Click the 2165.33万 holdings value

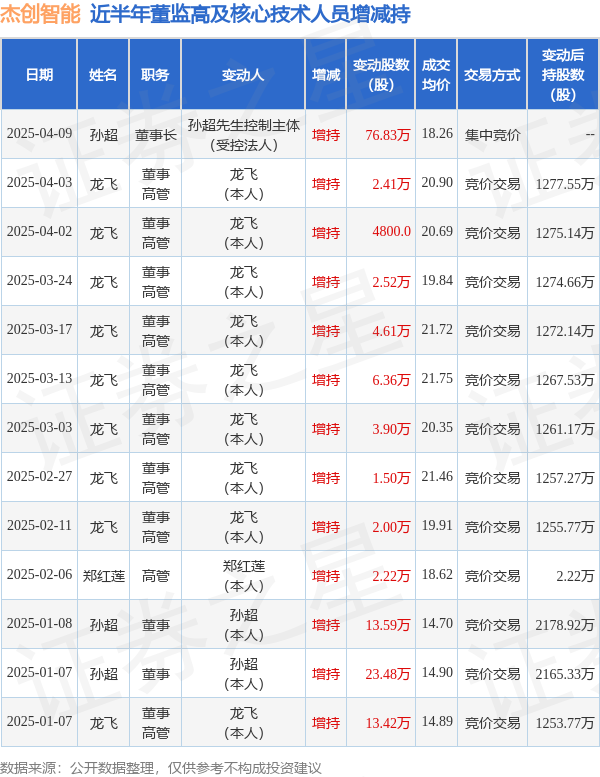click(564, 674)
